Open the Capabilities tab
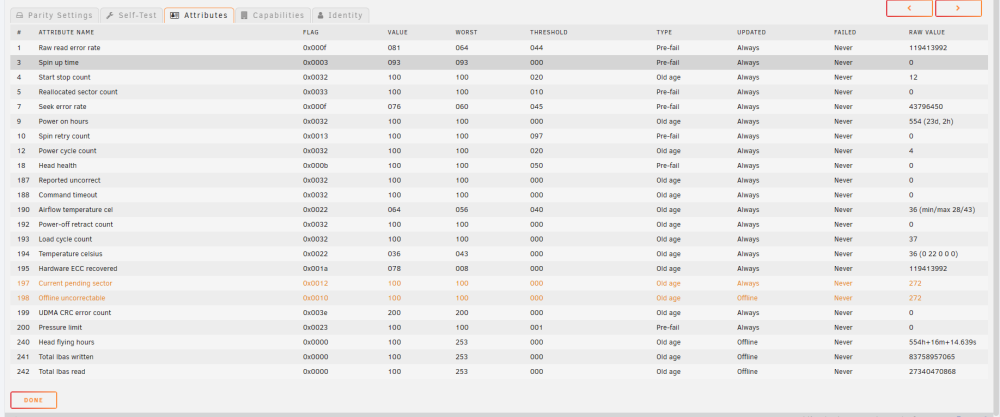This screenshot has height=417, width=1000. coord(272,15)
